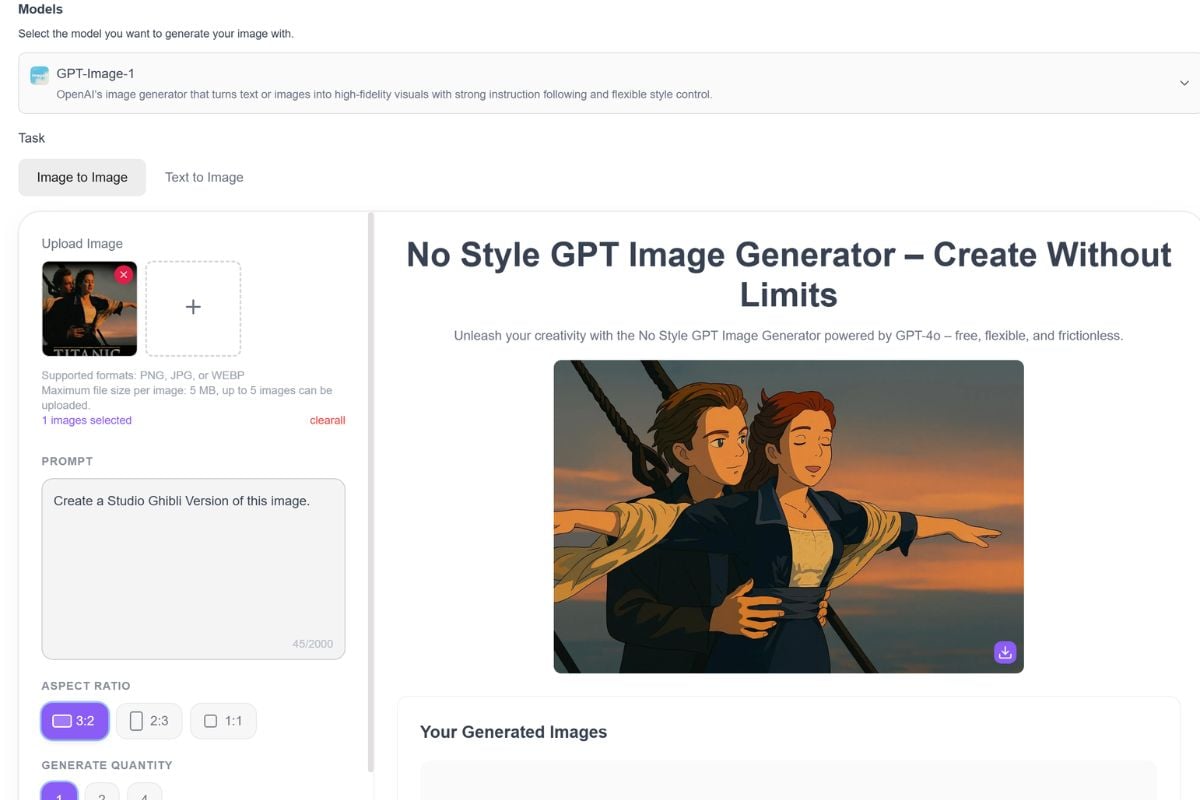Viewport: 1200px width, 800px height.
Task: Click the generated Ghibli-style Titanic image
Action: 788,516
